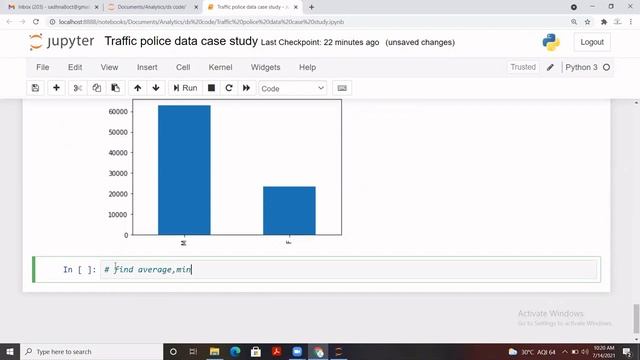Switch to the Documents/Analytics browser tab
Screen dimensions: 640x360
(151, 7)
